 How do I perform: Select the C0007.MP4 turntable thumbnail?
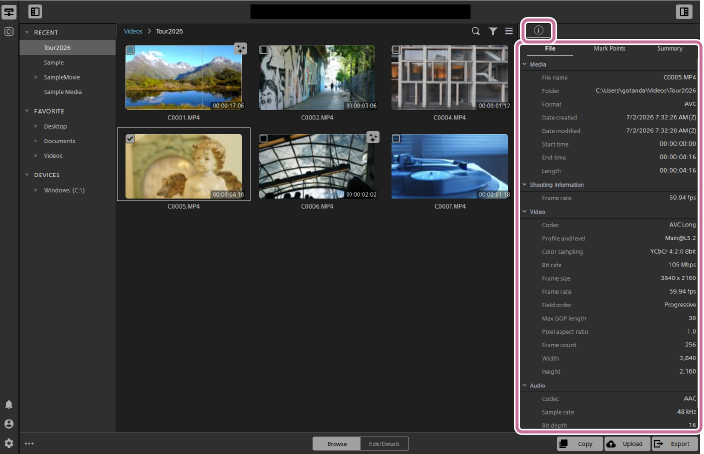[x=450, y=166]
